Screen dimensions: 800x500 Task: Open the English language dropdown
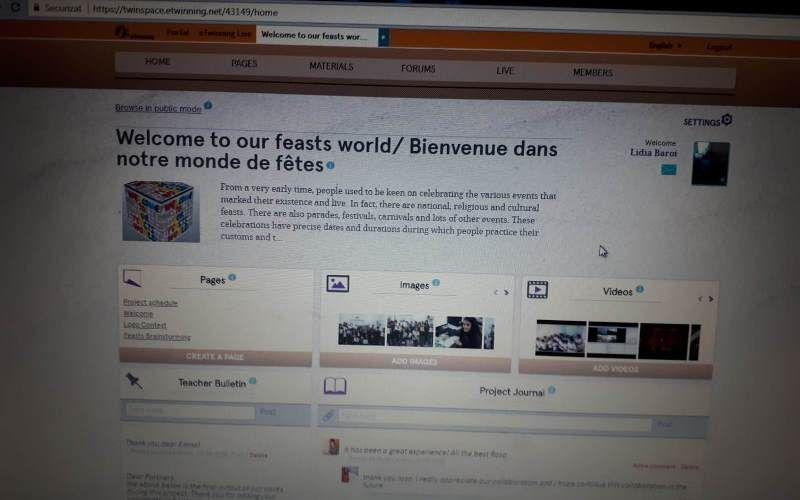(x=665, y=45)
